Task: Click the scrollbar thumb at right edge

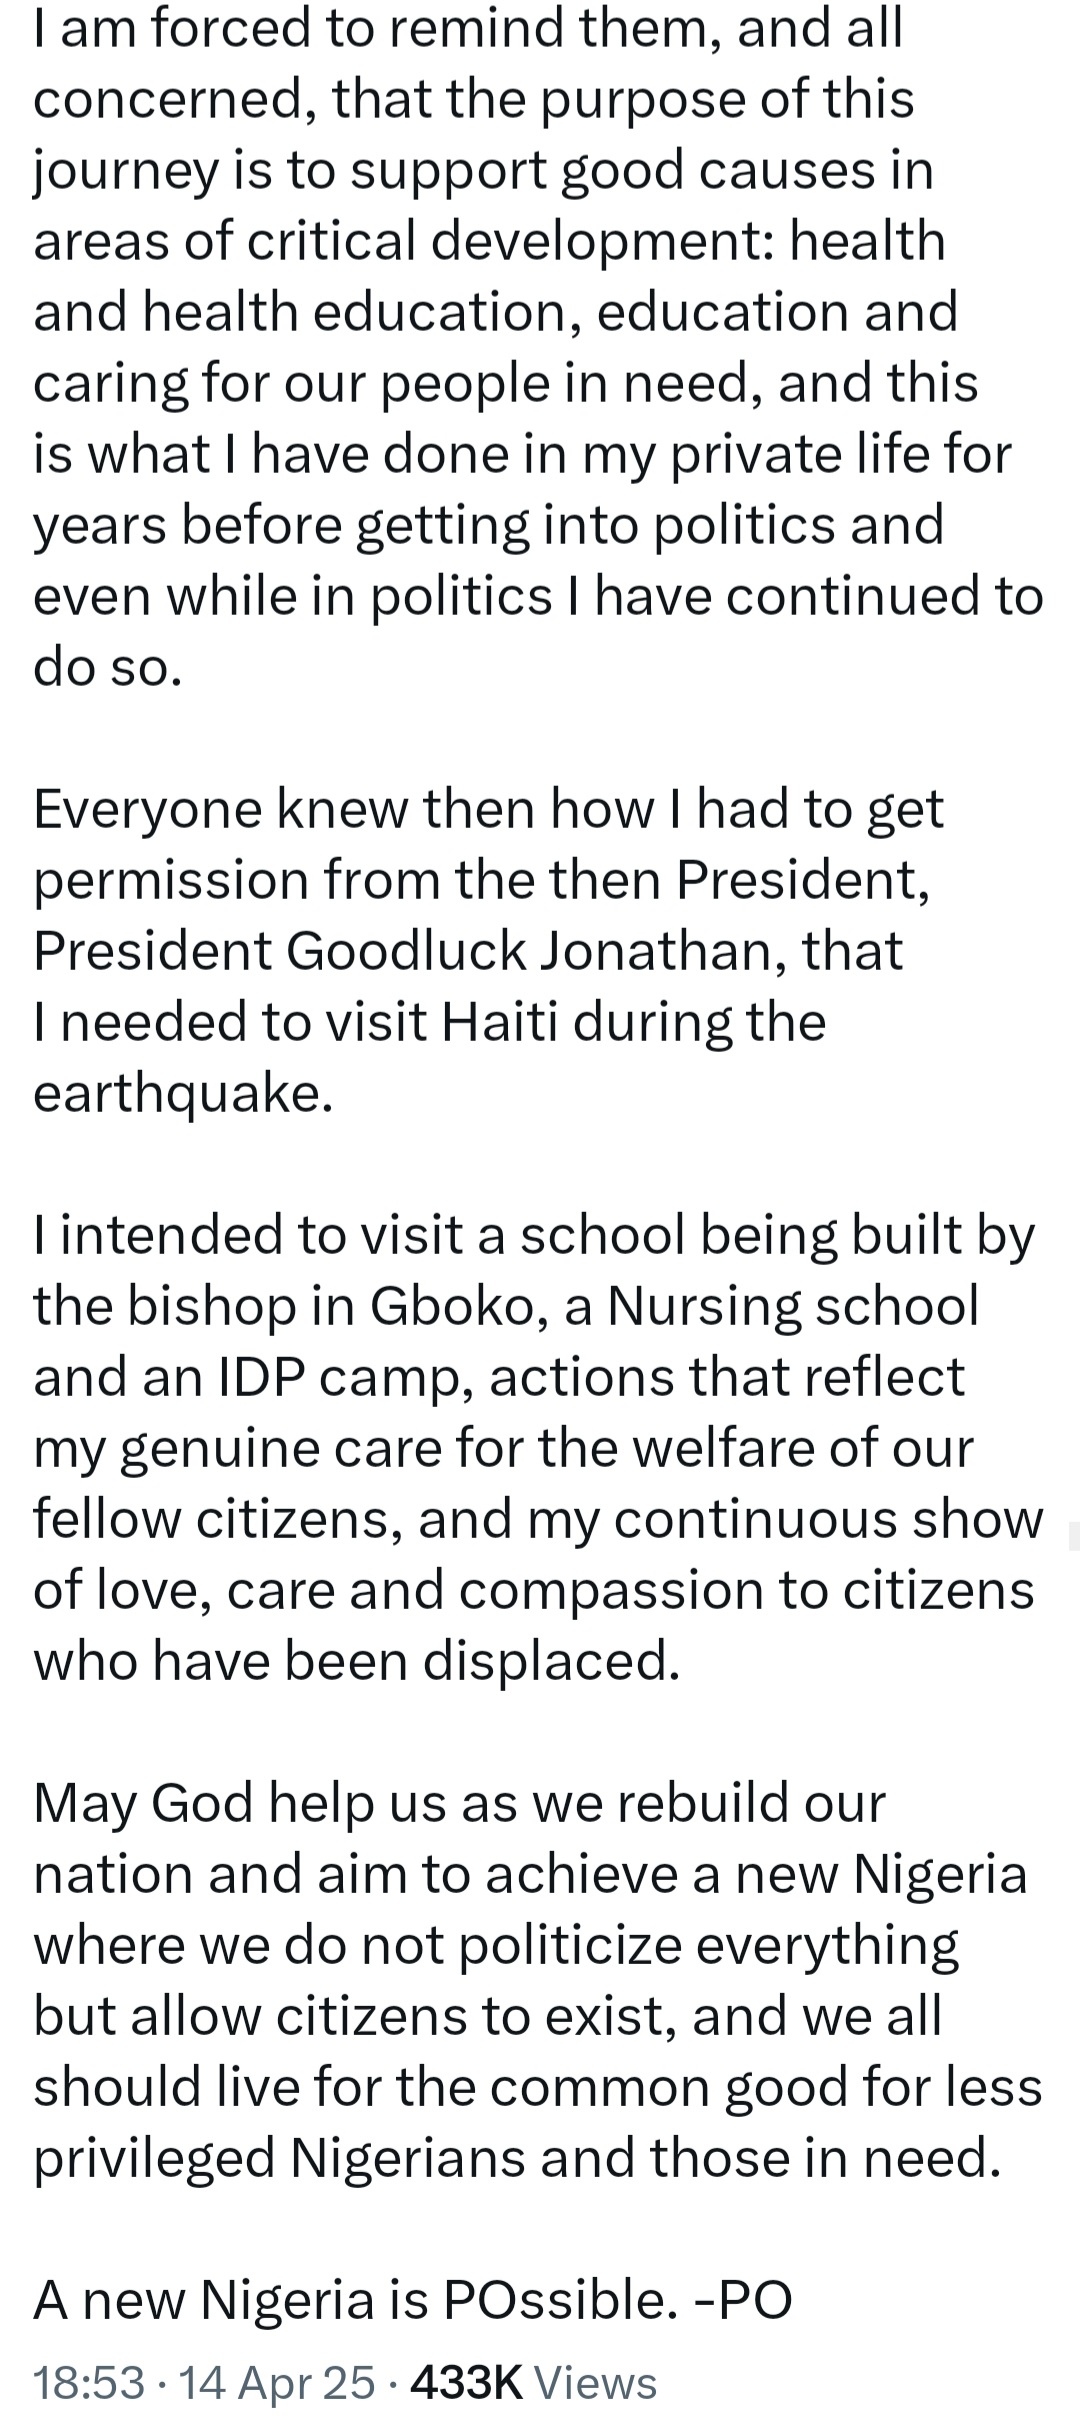Action: 1074,1534
